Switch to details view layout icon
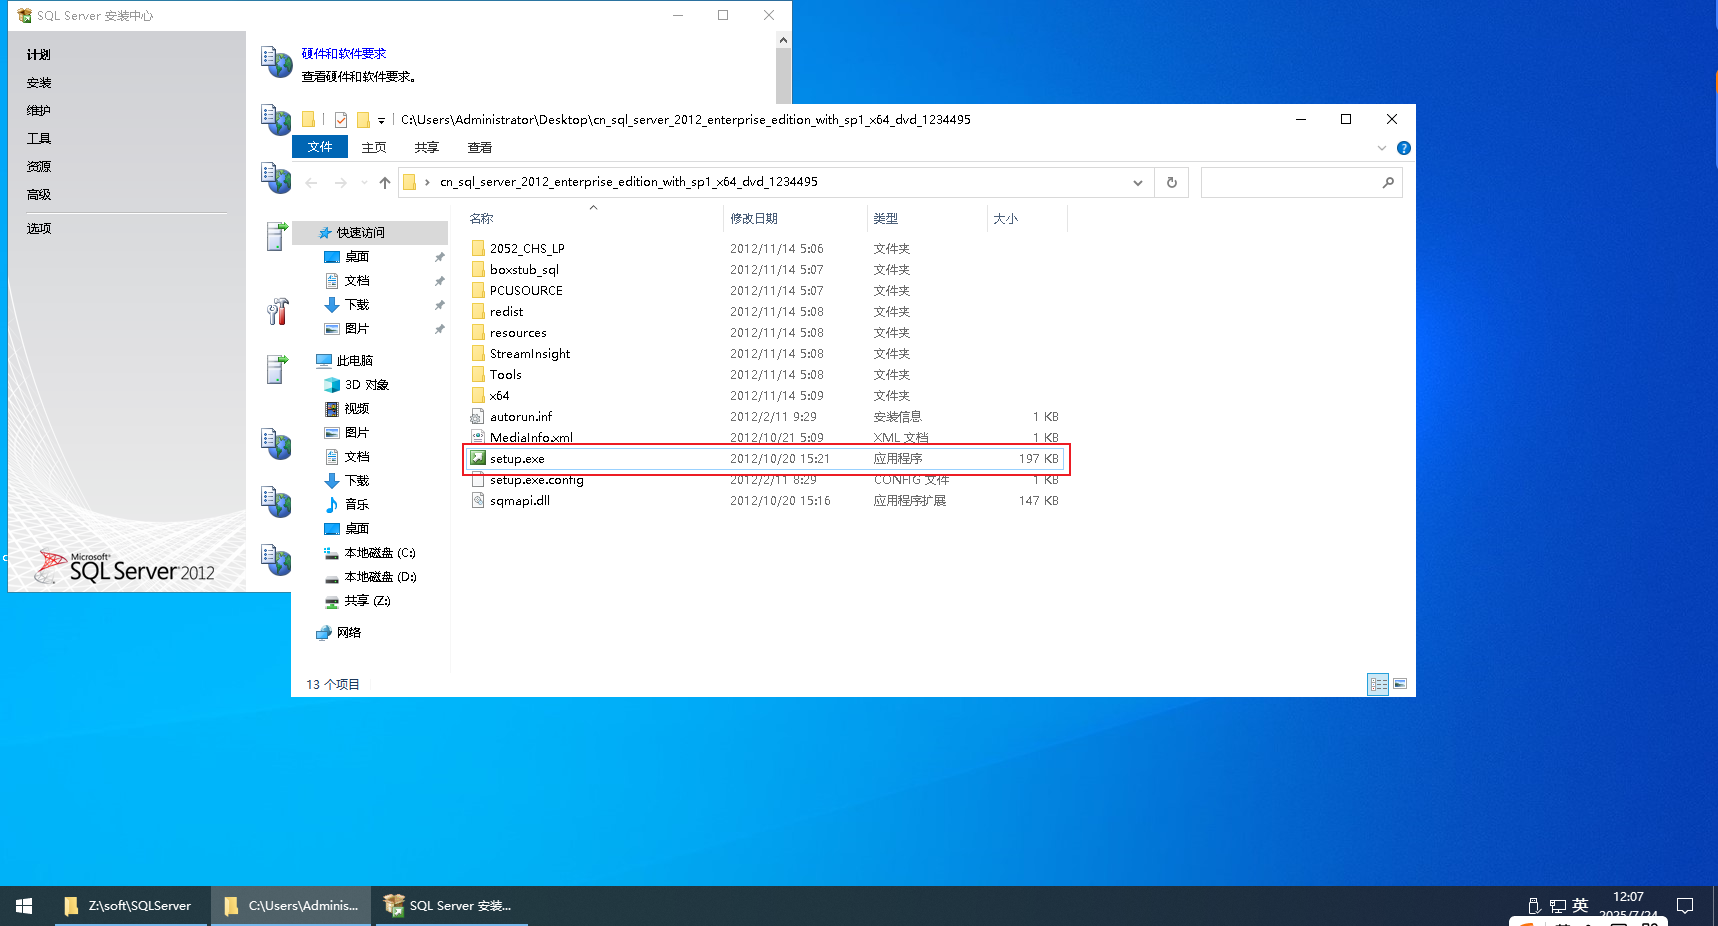Viewport: 1718px width, 926px height. [x=1378, y=684]
